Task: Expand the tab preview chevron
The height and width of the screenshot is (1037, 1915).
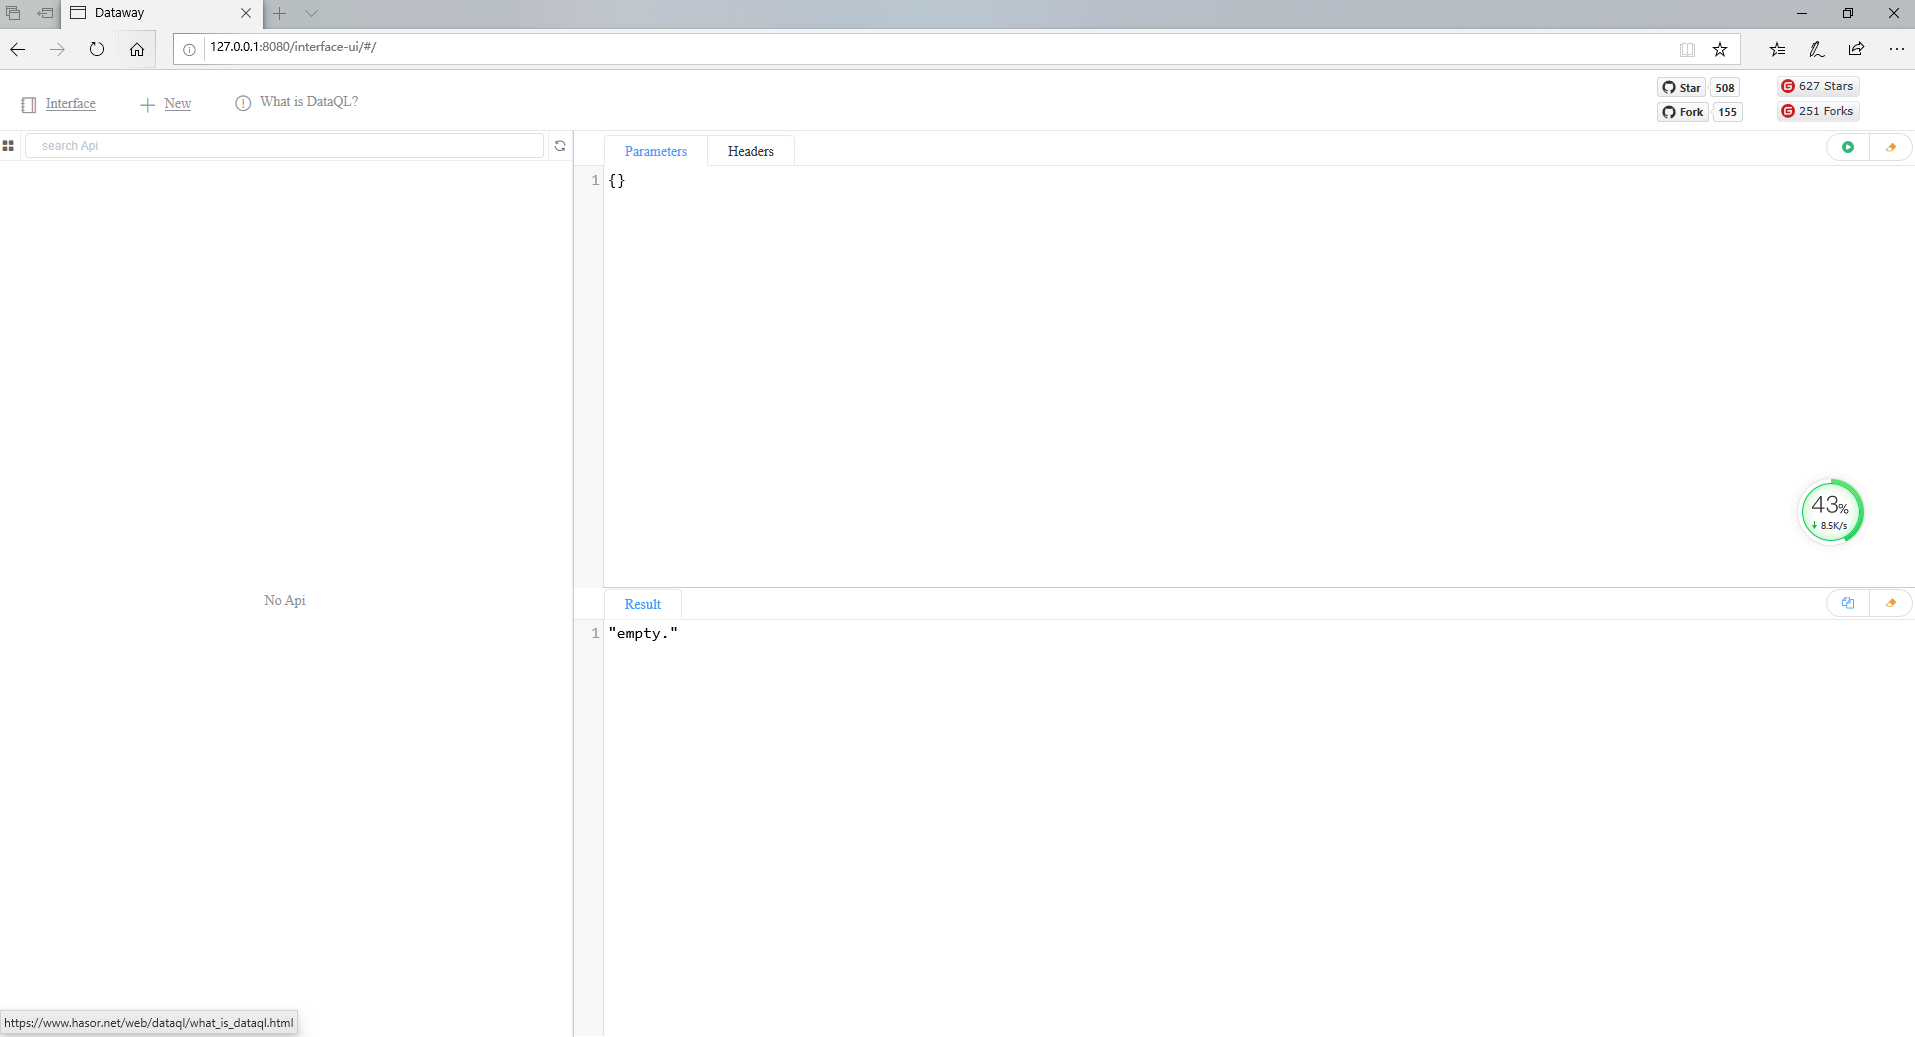Action: pos(311,14)
